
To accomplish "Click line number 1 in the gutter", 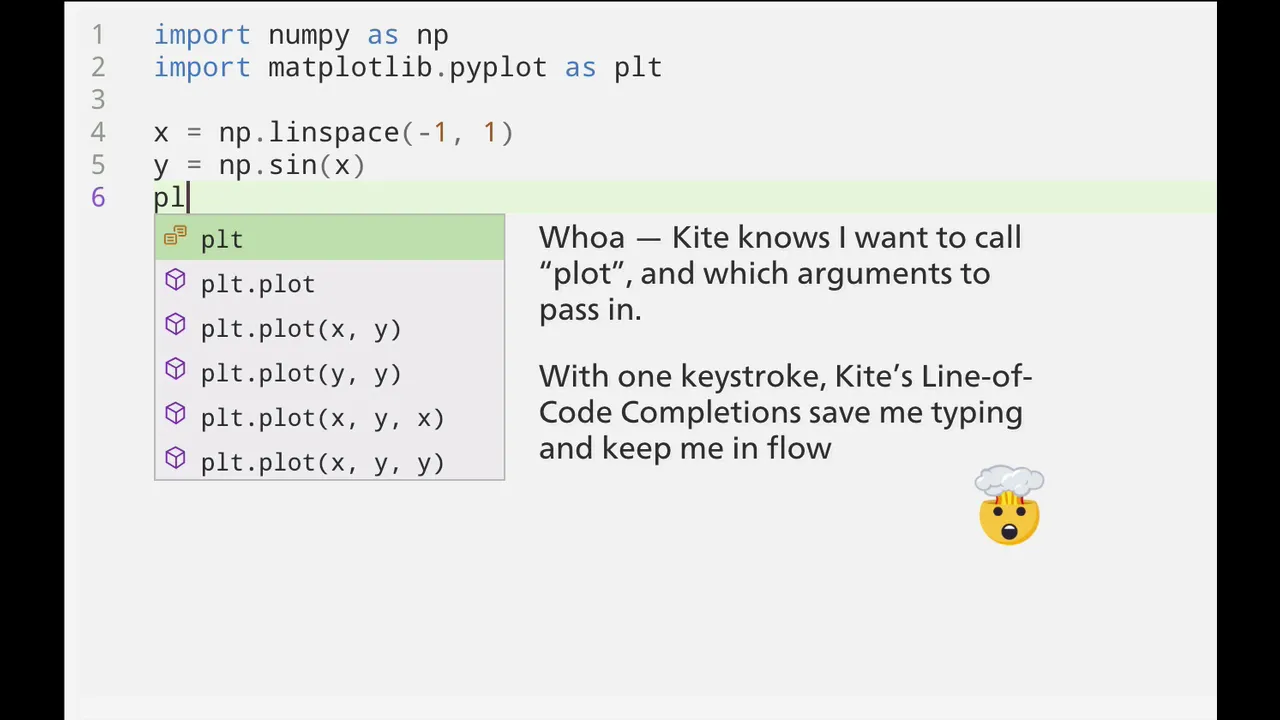I will tap(98, 35).
